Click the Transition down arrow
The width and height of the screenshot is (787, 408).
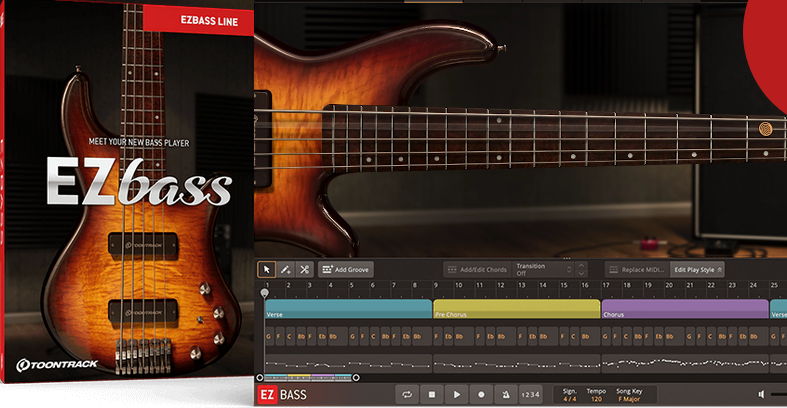tap(581, 274)
